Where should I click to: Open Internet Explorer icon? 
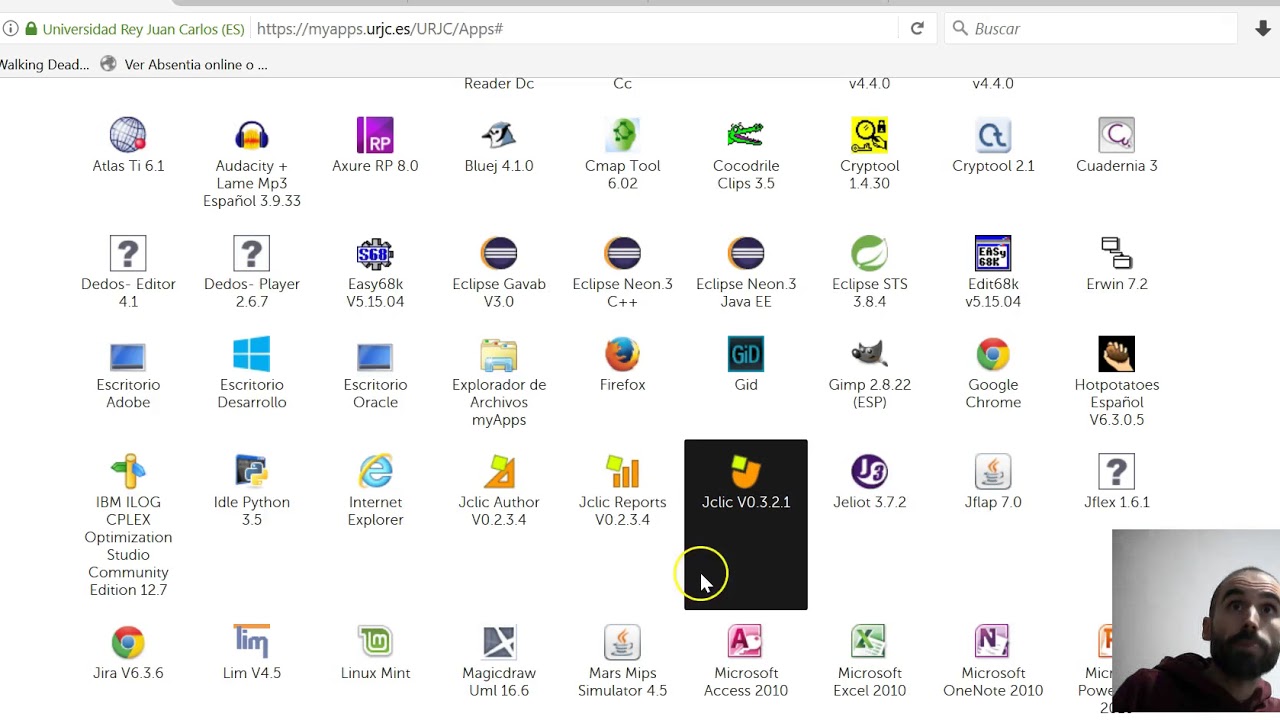point(375,472)
